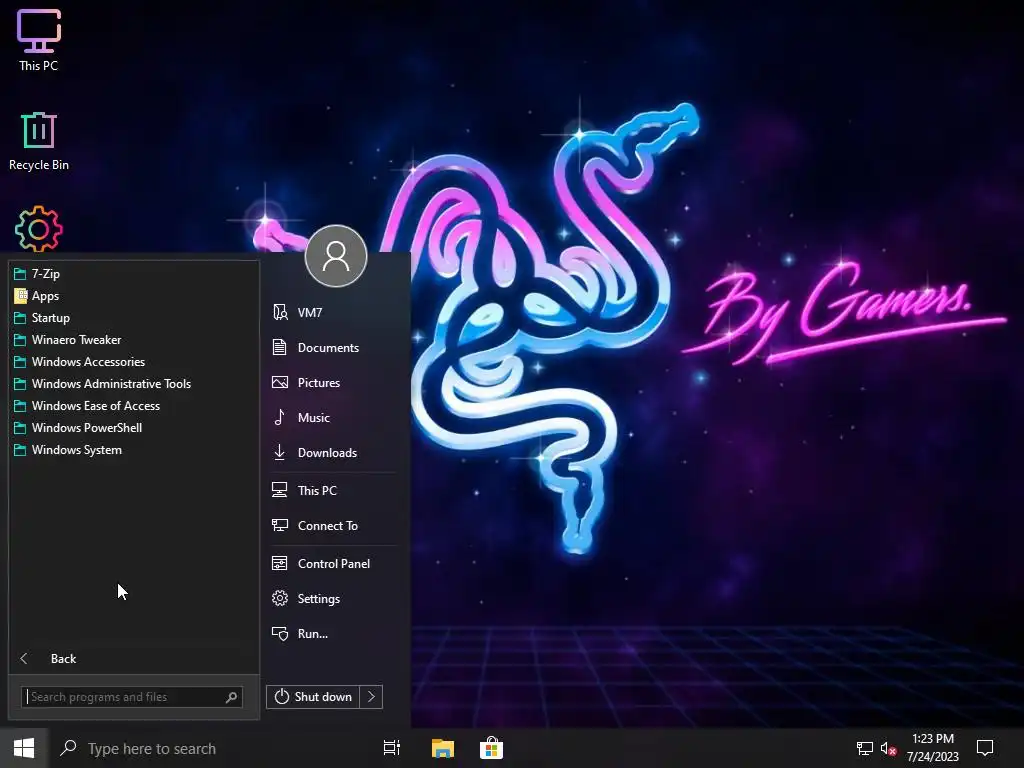Open the Recycle Bin desktop icon

pos(39,141)
